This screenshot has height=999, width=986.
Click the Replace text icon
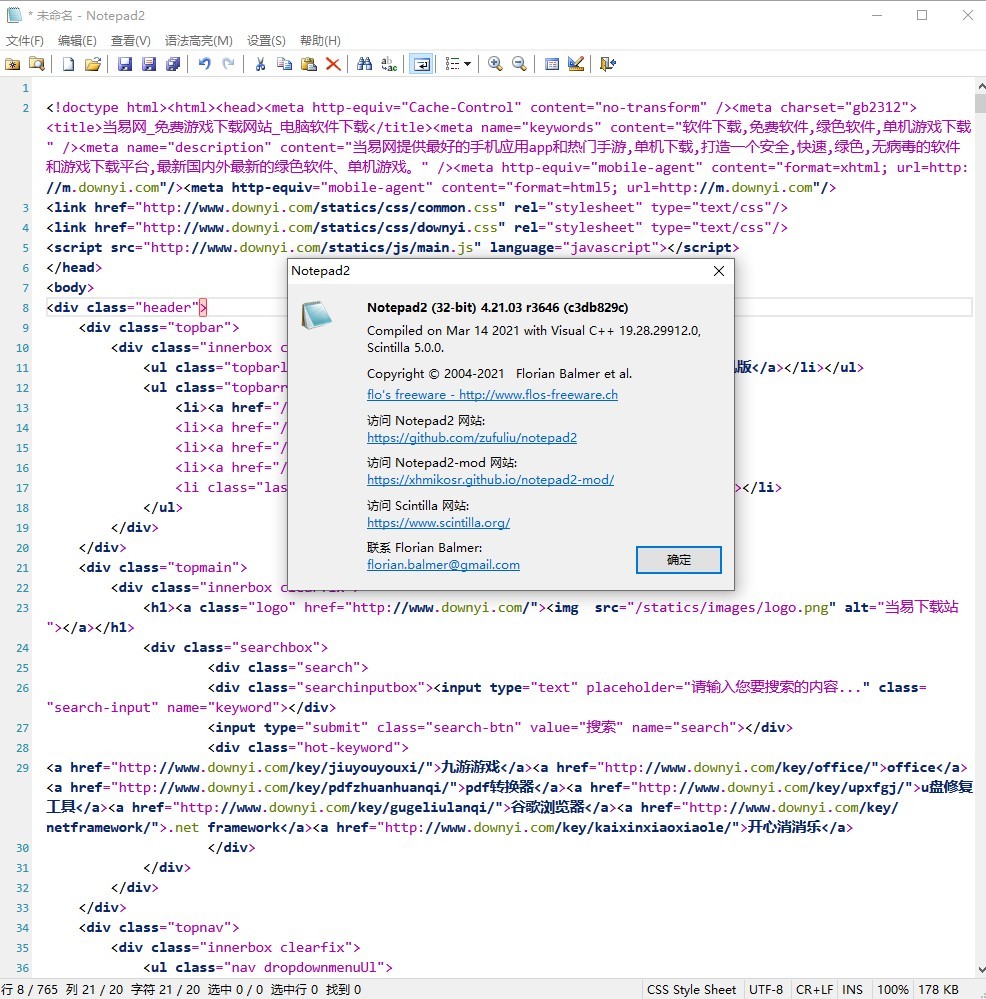389,64
